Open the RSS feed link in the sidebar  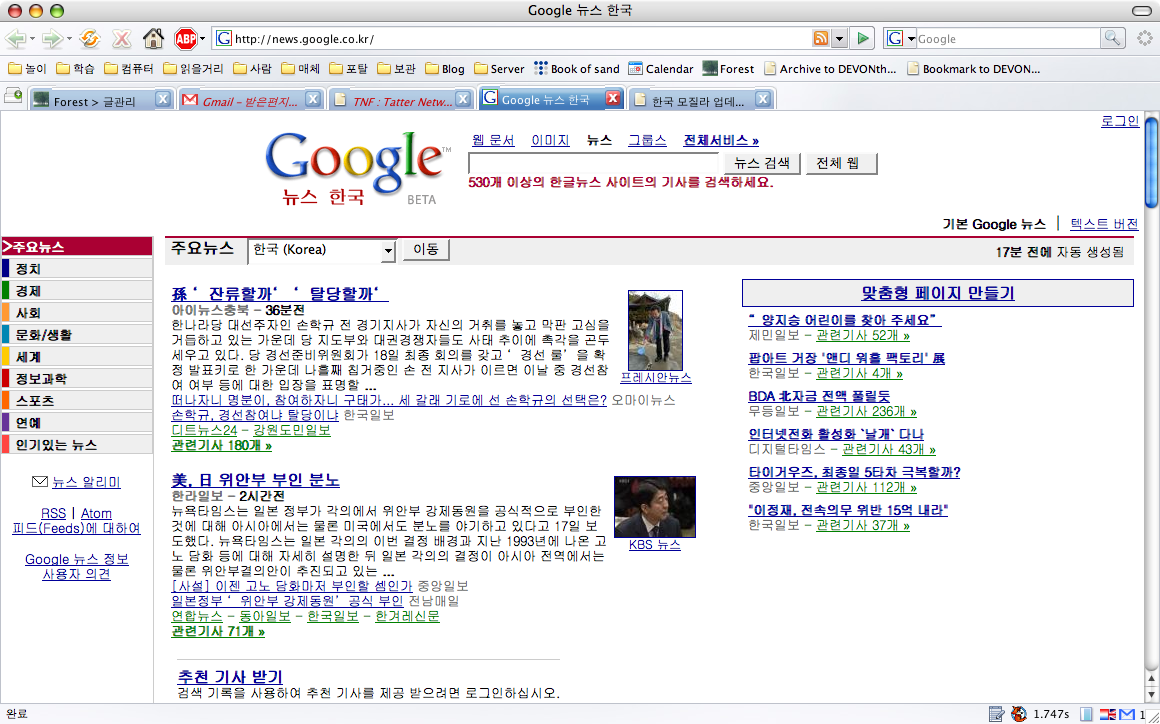point(53,513)
